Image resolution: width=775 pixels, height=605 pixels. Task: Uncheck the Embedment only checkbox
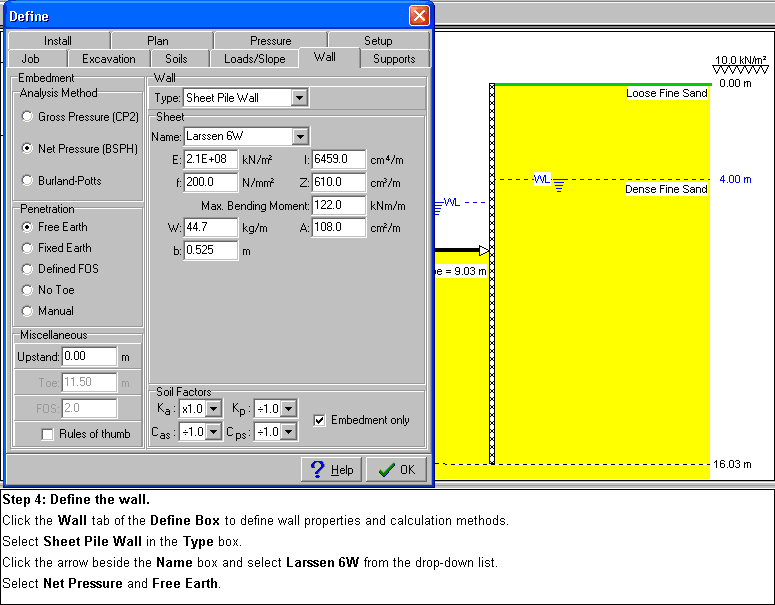pos(319,420)
